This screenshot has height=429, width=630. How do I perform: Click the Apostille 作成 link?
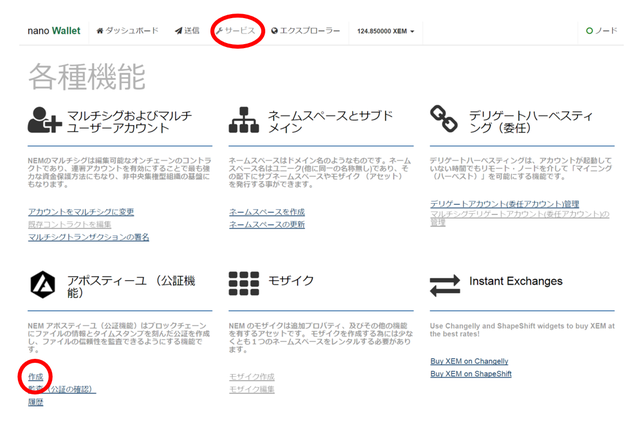(35, 377)
